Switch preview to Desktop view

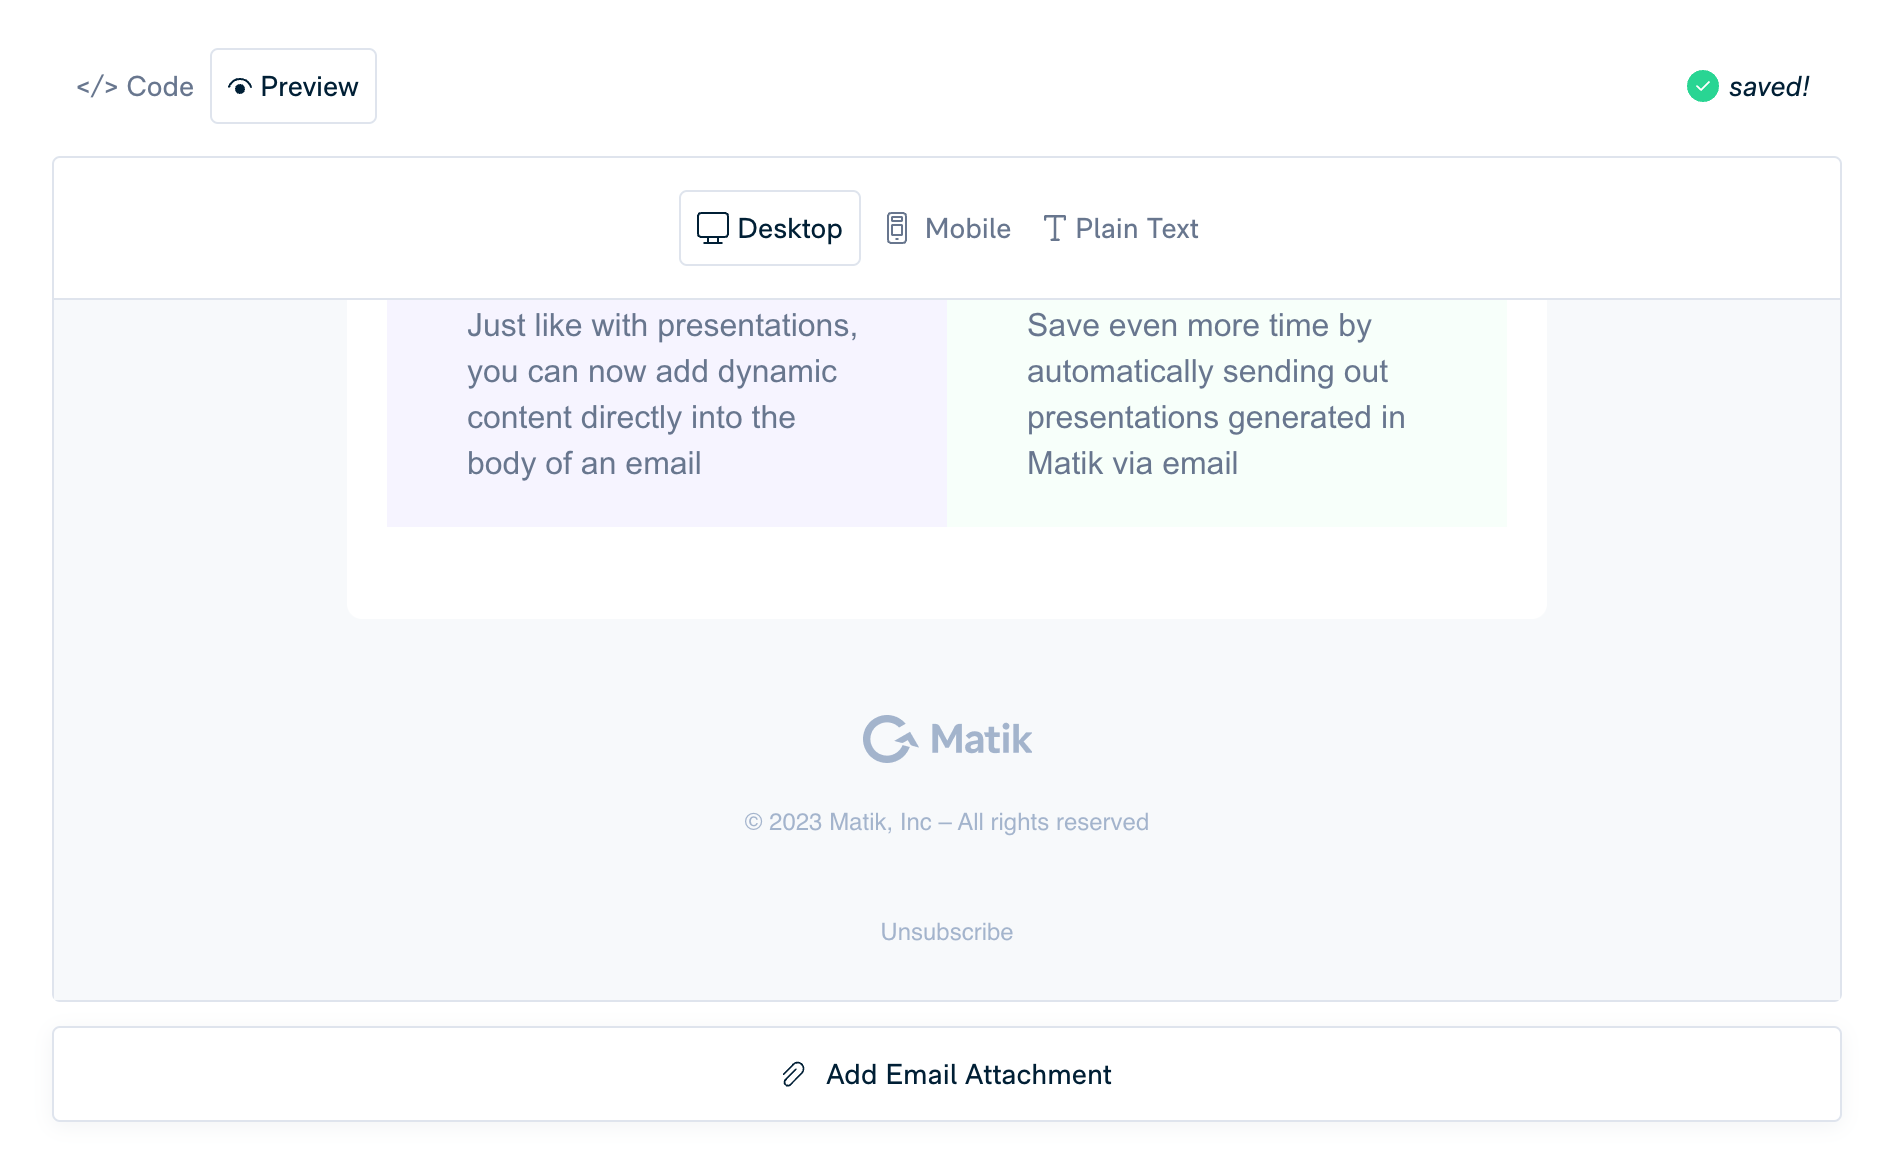(x=770, y=228)
